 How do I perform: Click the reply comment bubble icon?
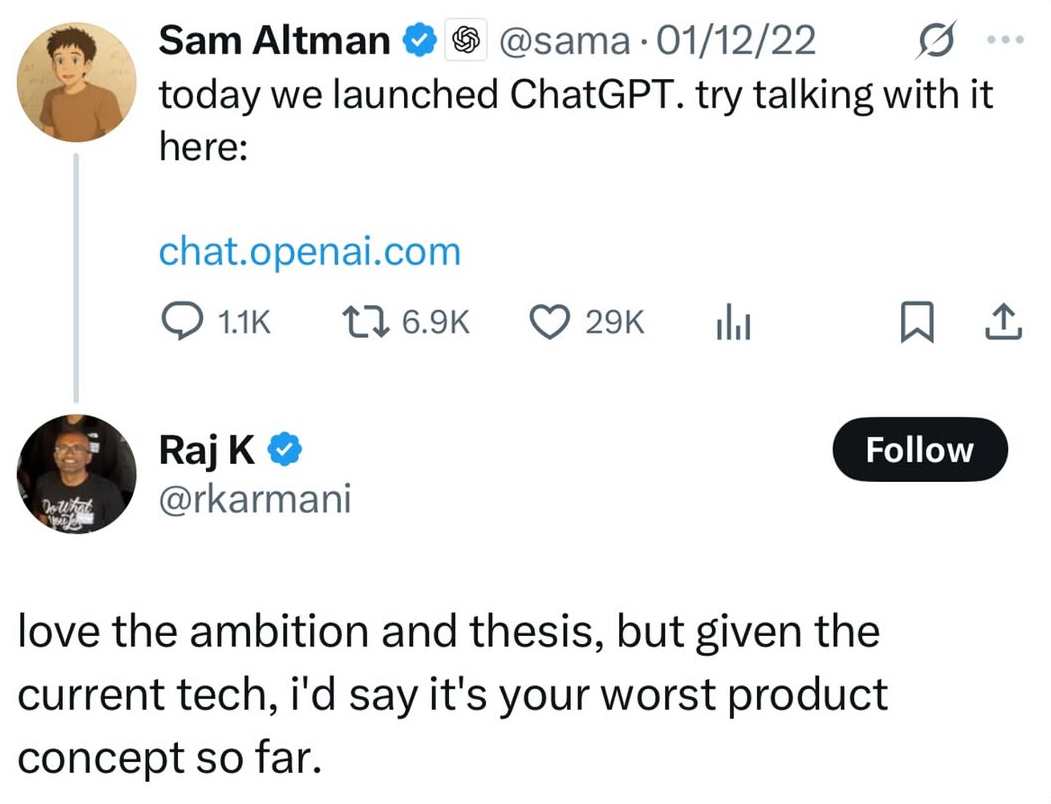(181, 322)
